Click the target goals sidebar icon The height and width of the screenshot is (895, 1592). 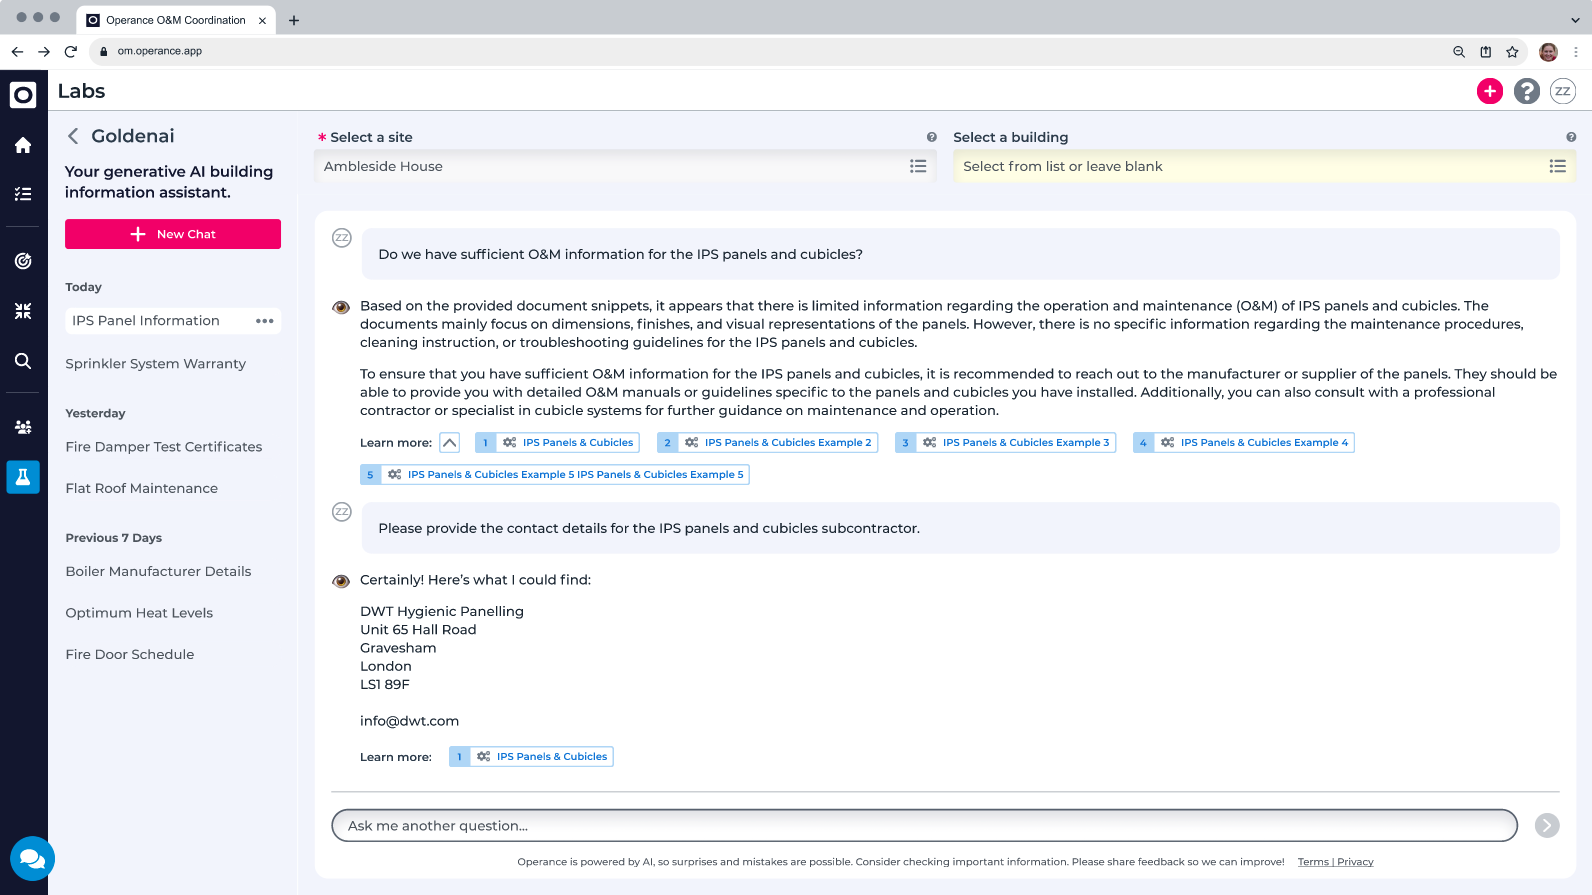(23, 261)
